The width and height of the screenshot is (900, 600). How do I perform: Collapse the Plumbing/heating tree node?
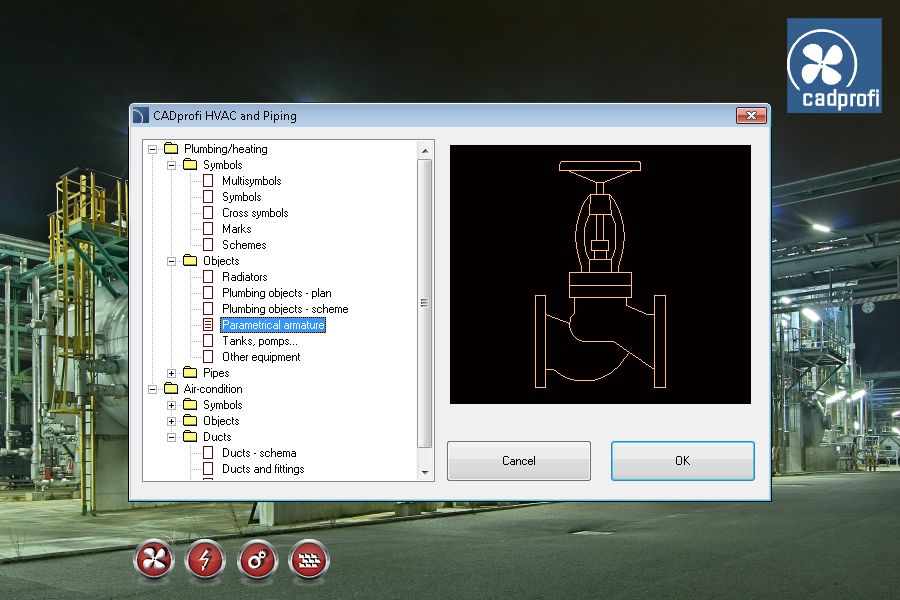(152, 149)
